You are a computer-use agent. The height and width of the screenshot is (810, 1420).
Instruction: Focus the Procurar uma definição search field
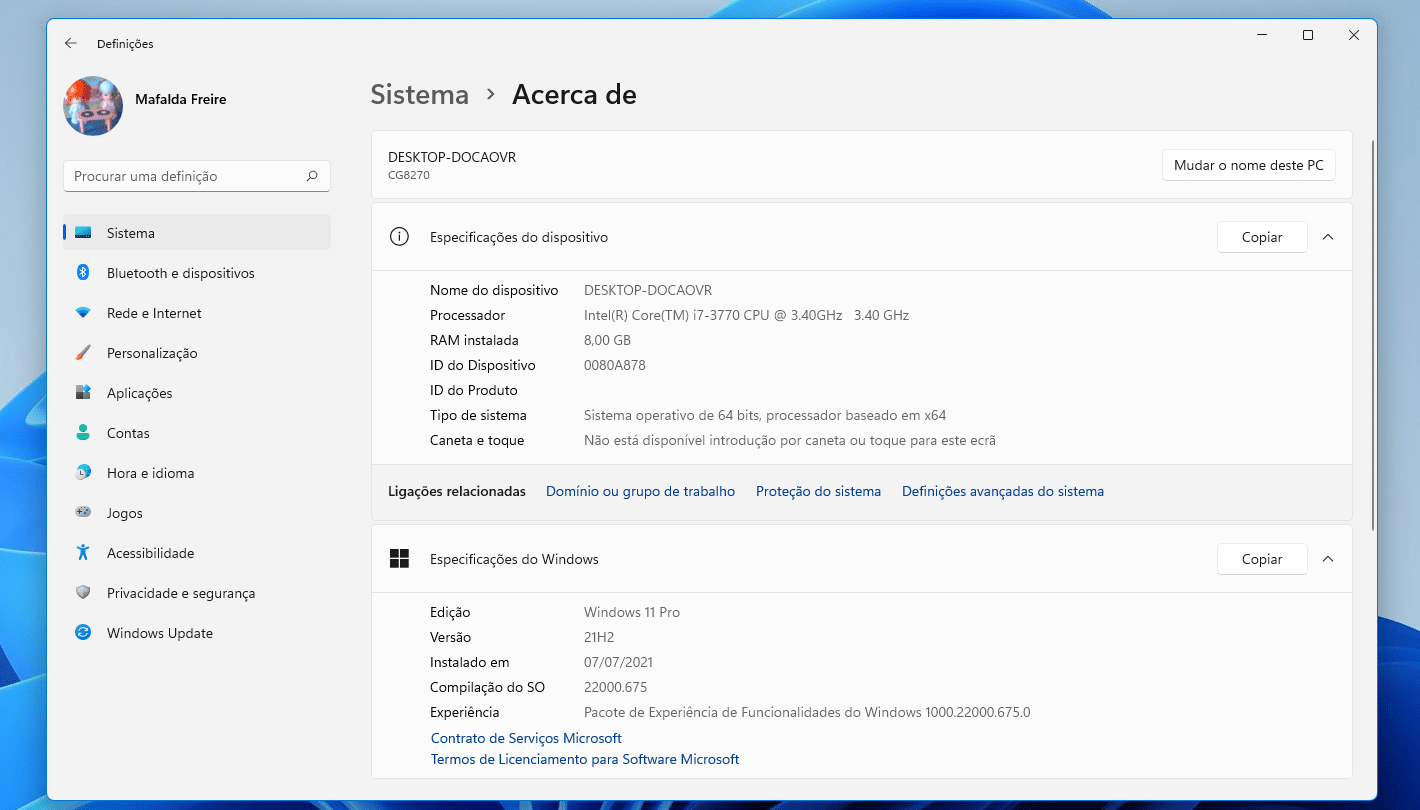pyautogui.click(x=197, y=176)
